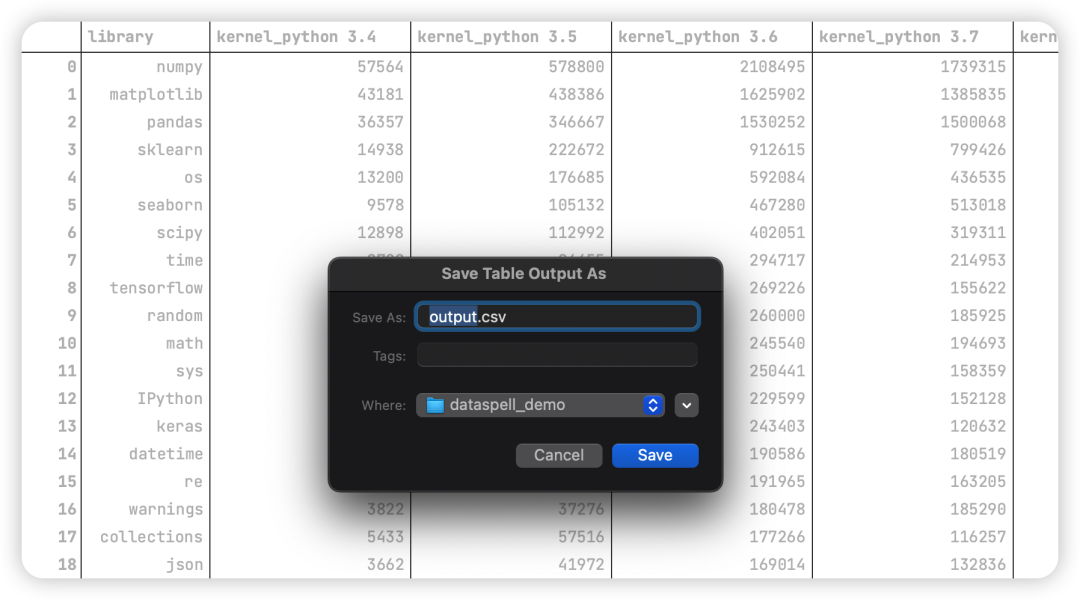Viewport: 1080px width, 600px height.
Task: Click the value 43181 for matplotlib
Action: pyautogui.click(x=380, y=94)
